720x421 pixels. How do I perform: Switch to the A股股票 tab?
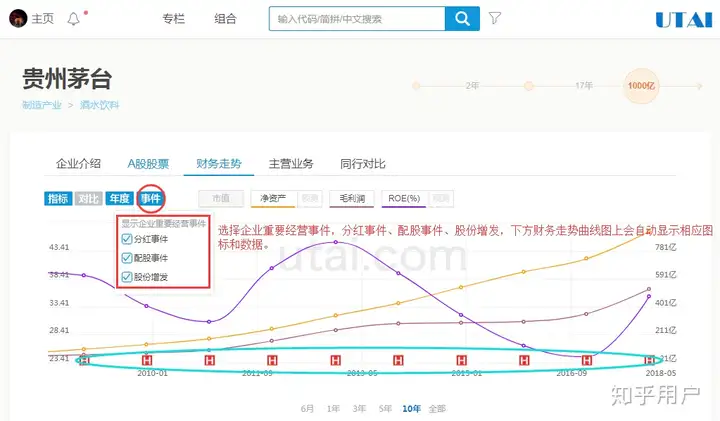click(x=148, y=163)
